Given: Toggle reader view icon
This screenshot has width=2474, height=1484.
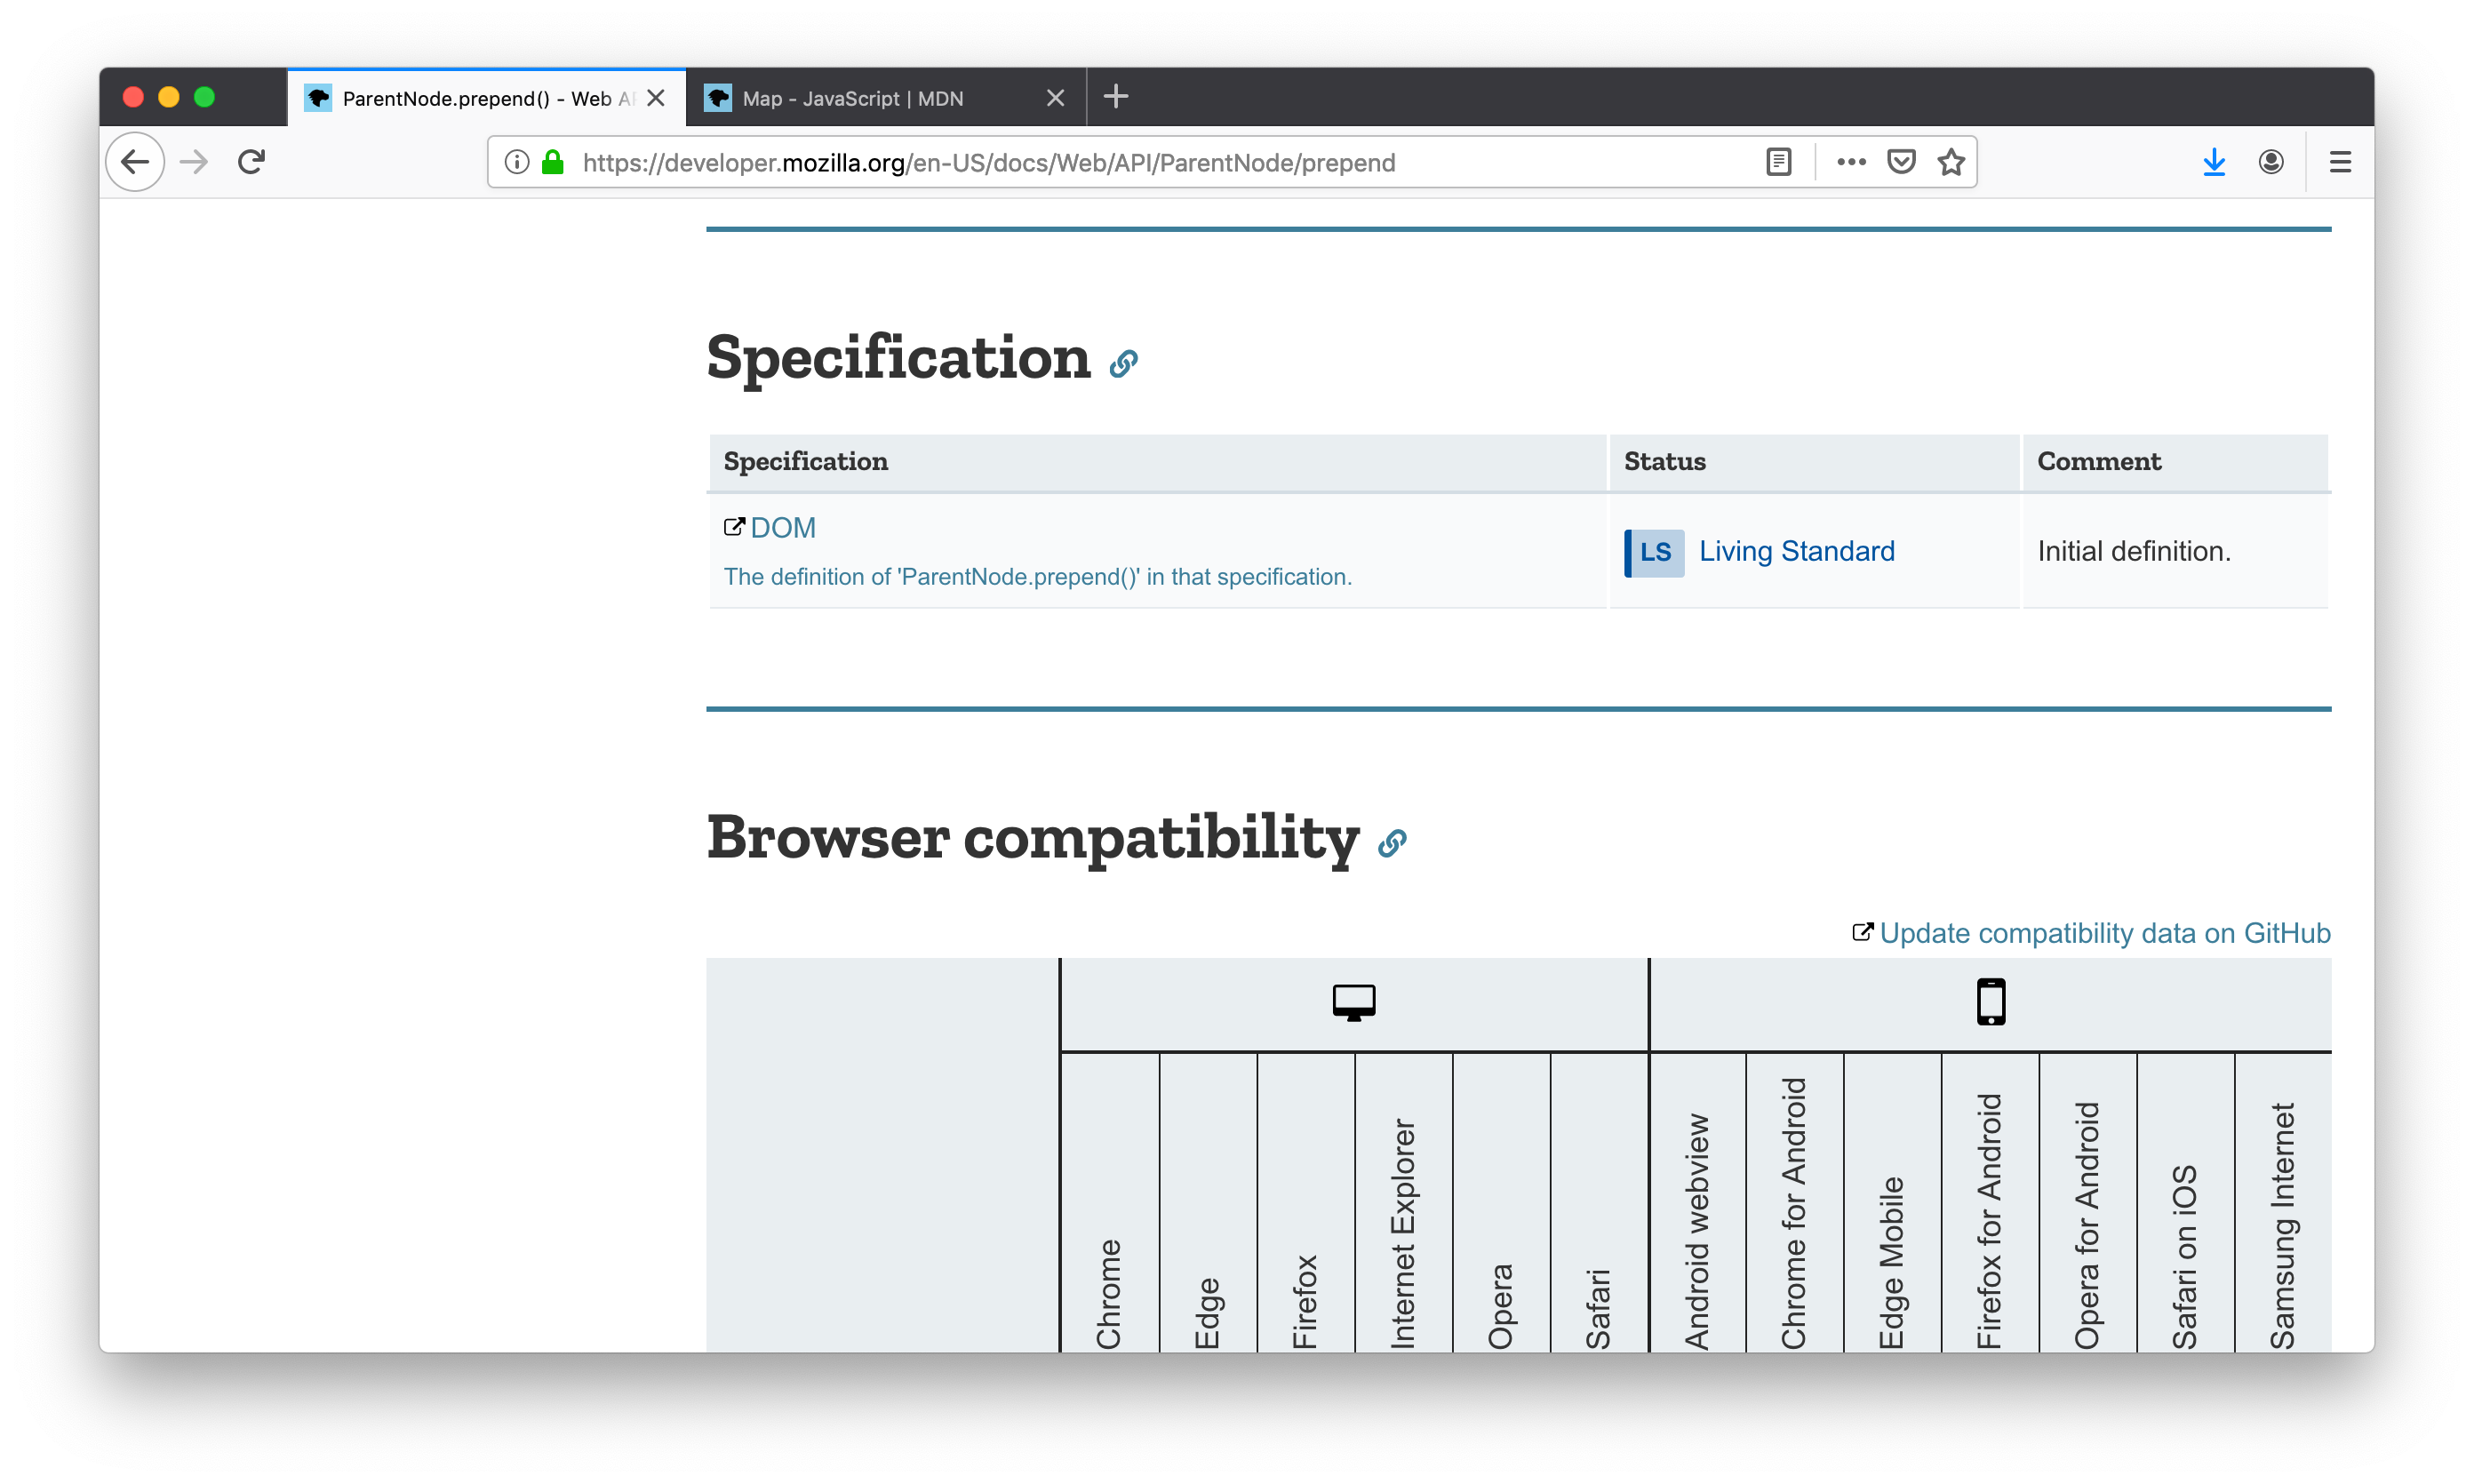Looking at the screenshot, I should pyautogui.click(x=1778, y=162).
